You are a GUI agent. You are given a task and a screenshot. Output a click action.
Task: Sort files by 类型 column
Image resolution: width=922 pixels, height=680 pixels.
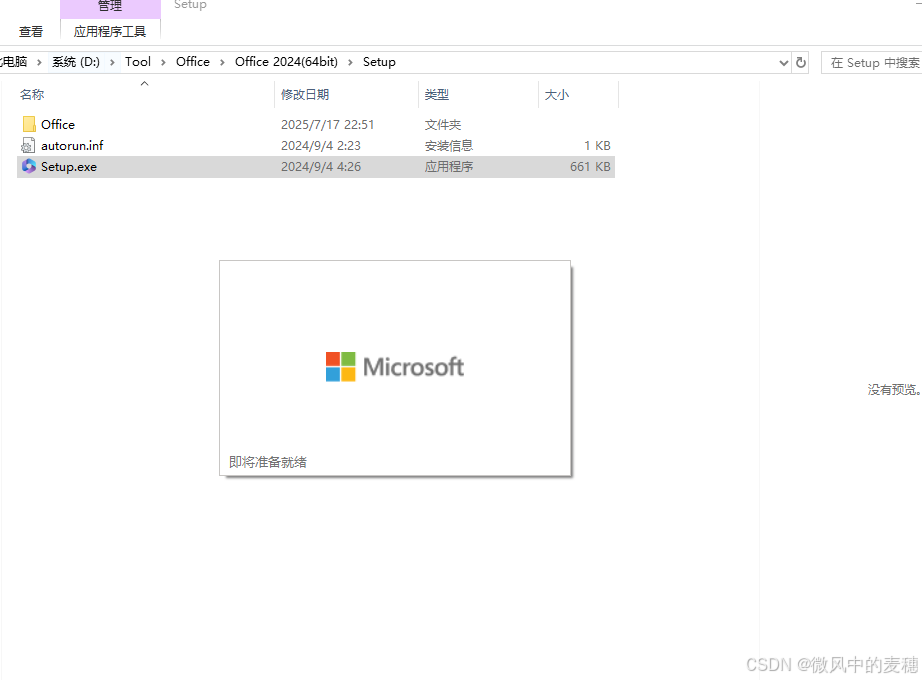(437, 95)
